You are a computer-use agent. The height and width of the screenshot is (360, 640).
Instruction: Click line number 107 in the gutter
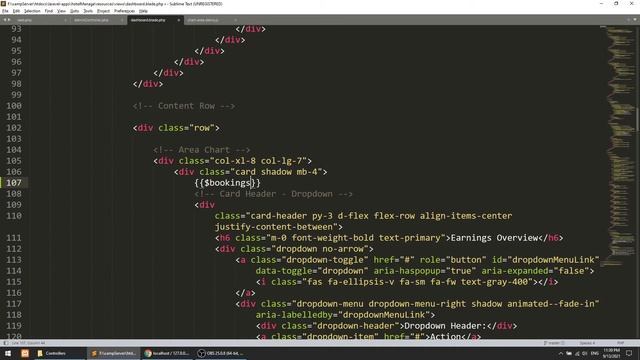14,183
